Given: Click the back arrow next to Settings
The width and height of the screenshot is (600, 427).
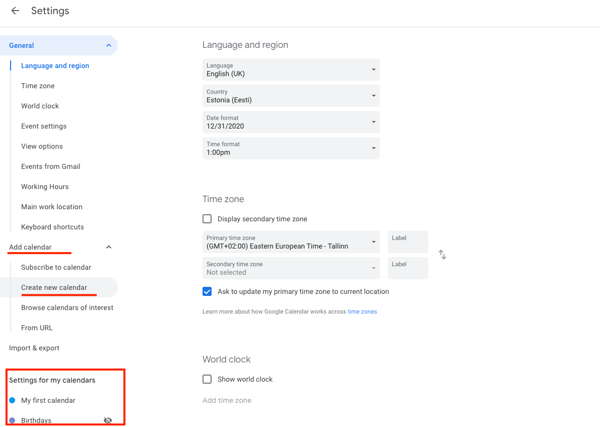Looking at the screenshot, I should pos(15,11).
